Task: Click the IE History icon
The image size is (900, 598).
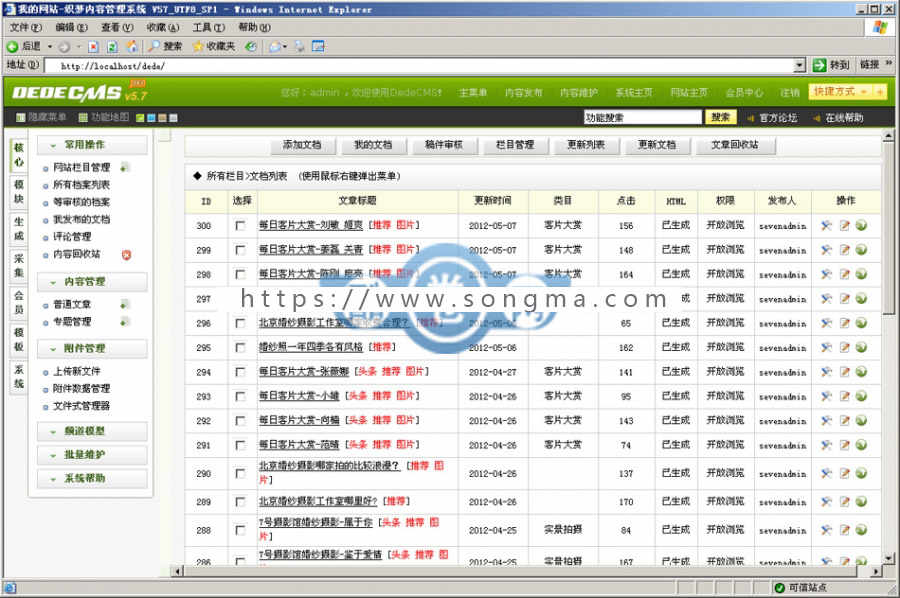Action: (x=251, y=46)
